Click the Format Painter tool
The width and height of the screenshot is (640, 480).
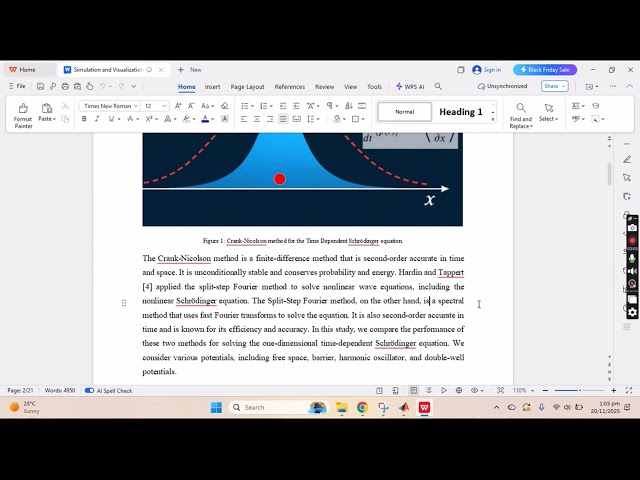coord(23,115)
